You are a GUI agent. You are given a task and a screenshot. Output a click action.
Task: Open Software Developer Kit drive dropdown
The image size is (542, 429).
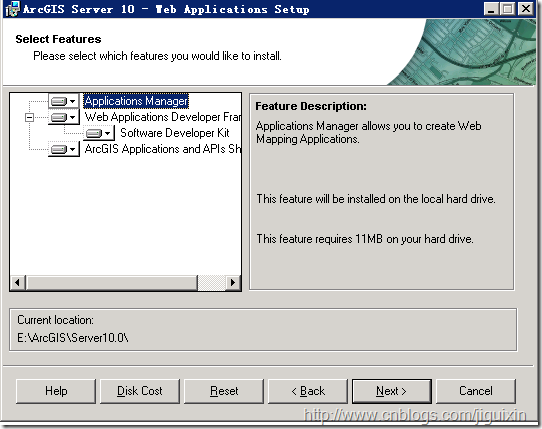pyautogui.click(x=99, y=133)
